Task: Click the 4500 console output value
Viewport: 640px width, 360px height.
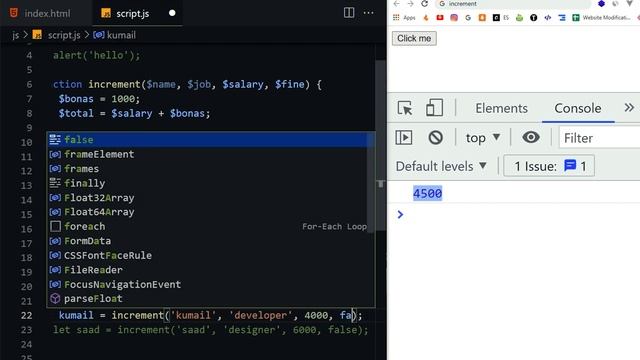Action: point(427,193)
